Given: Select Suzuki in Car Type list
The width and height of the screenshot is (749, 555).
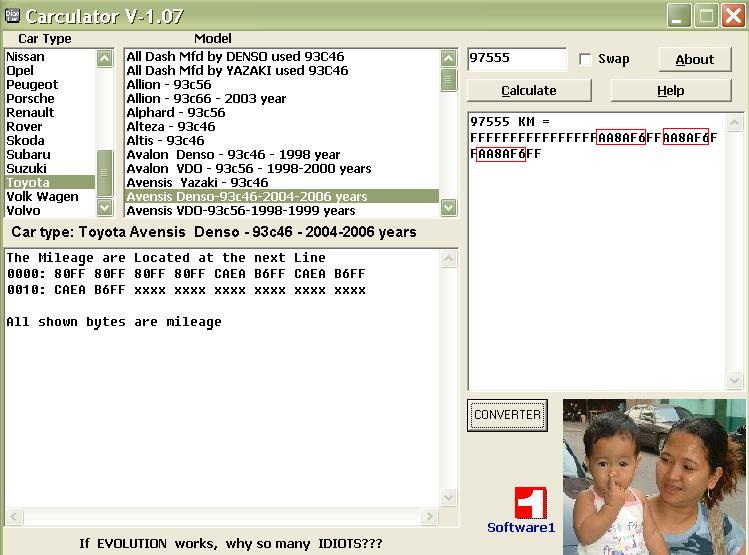Looking at the screenshot, I should tap(50, 169).
